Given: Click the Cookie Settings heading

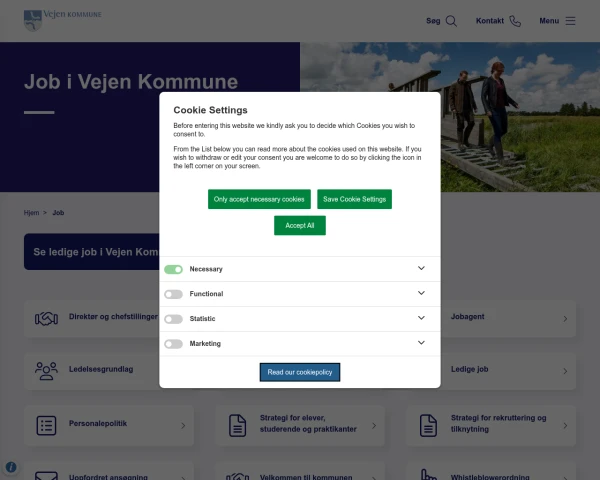Looking at the screenshot, I should pyautogui.click(x=210, y=110).
